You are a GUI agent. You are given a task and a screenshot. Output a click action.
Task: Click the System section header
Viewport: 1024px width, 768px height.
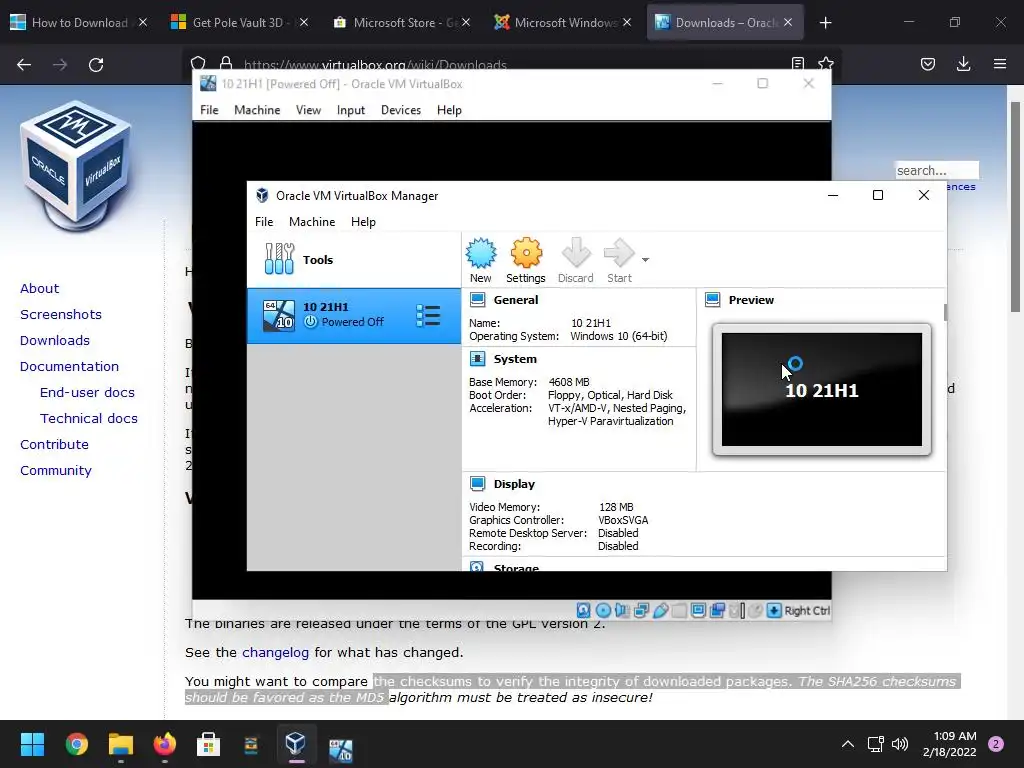coord(515,359)
